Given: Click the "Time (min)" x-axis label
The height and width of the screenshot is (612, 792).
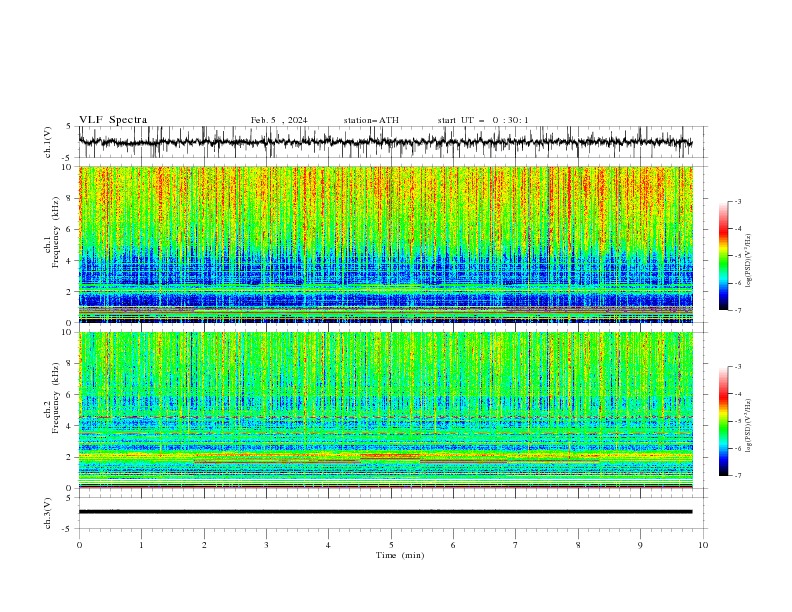Looking at the screenshot, I should click(x=400, y=555).
